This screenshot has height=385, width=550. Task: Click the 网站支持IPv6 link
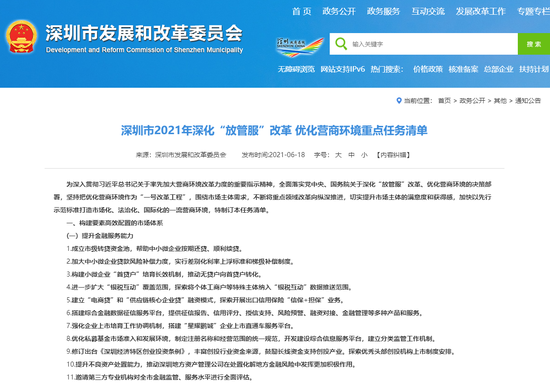pos(343,69)
